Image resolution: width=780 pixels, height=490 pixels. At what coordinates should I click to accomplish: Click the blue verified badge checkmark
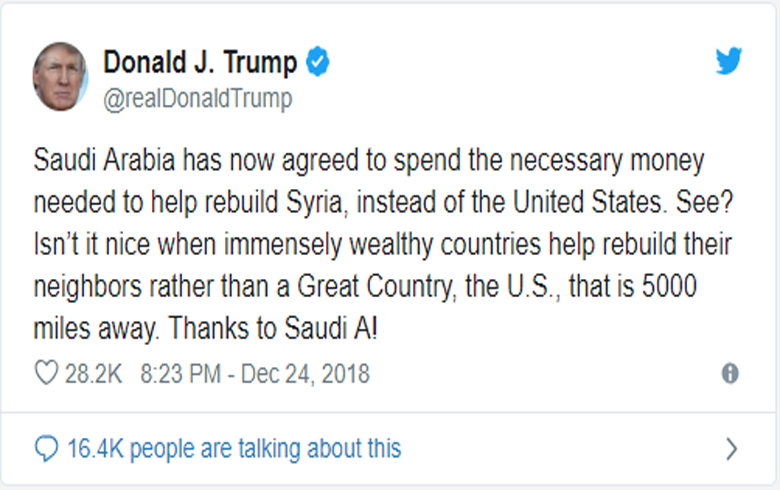(x=317, y=61)
